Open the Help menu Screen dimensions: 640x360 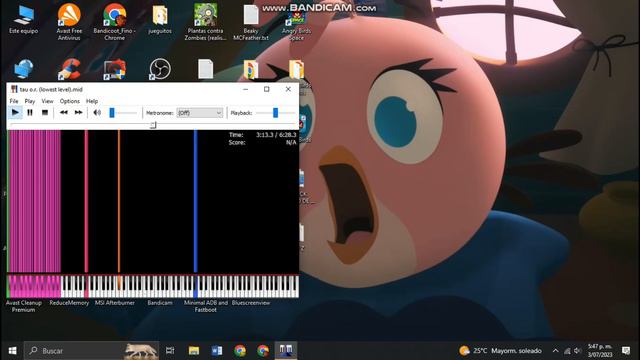(92, 101)
